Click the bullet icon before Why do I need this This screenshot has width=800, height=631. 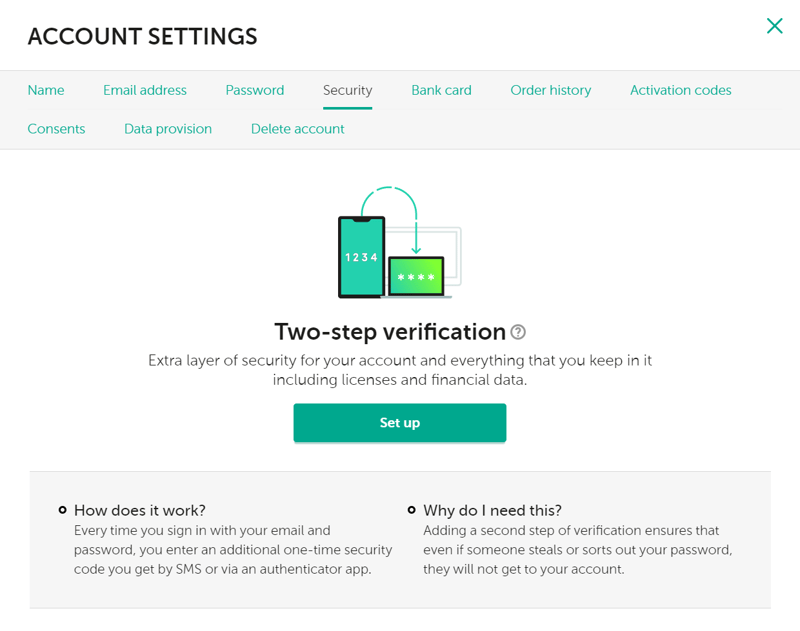tap(412, 510)
